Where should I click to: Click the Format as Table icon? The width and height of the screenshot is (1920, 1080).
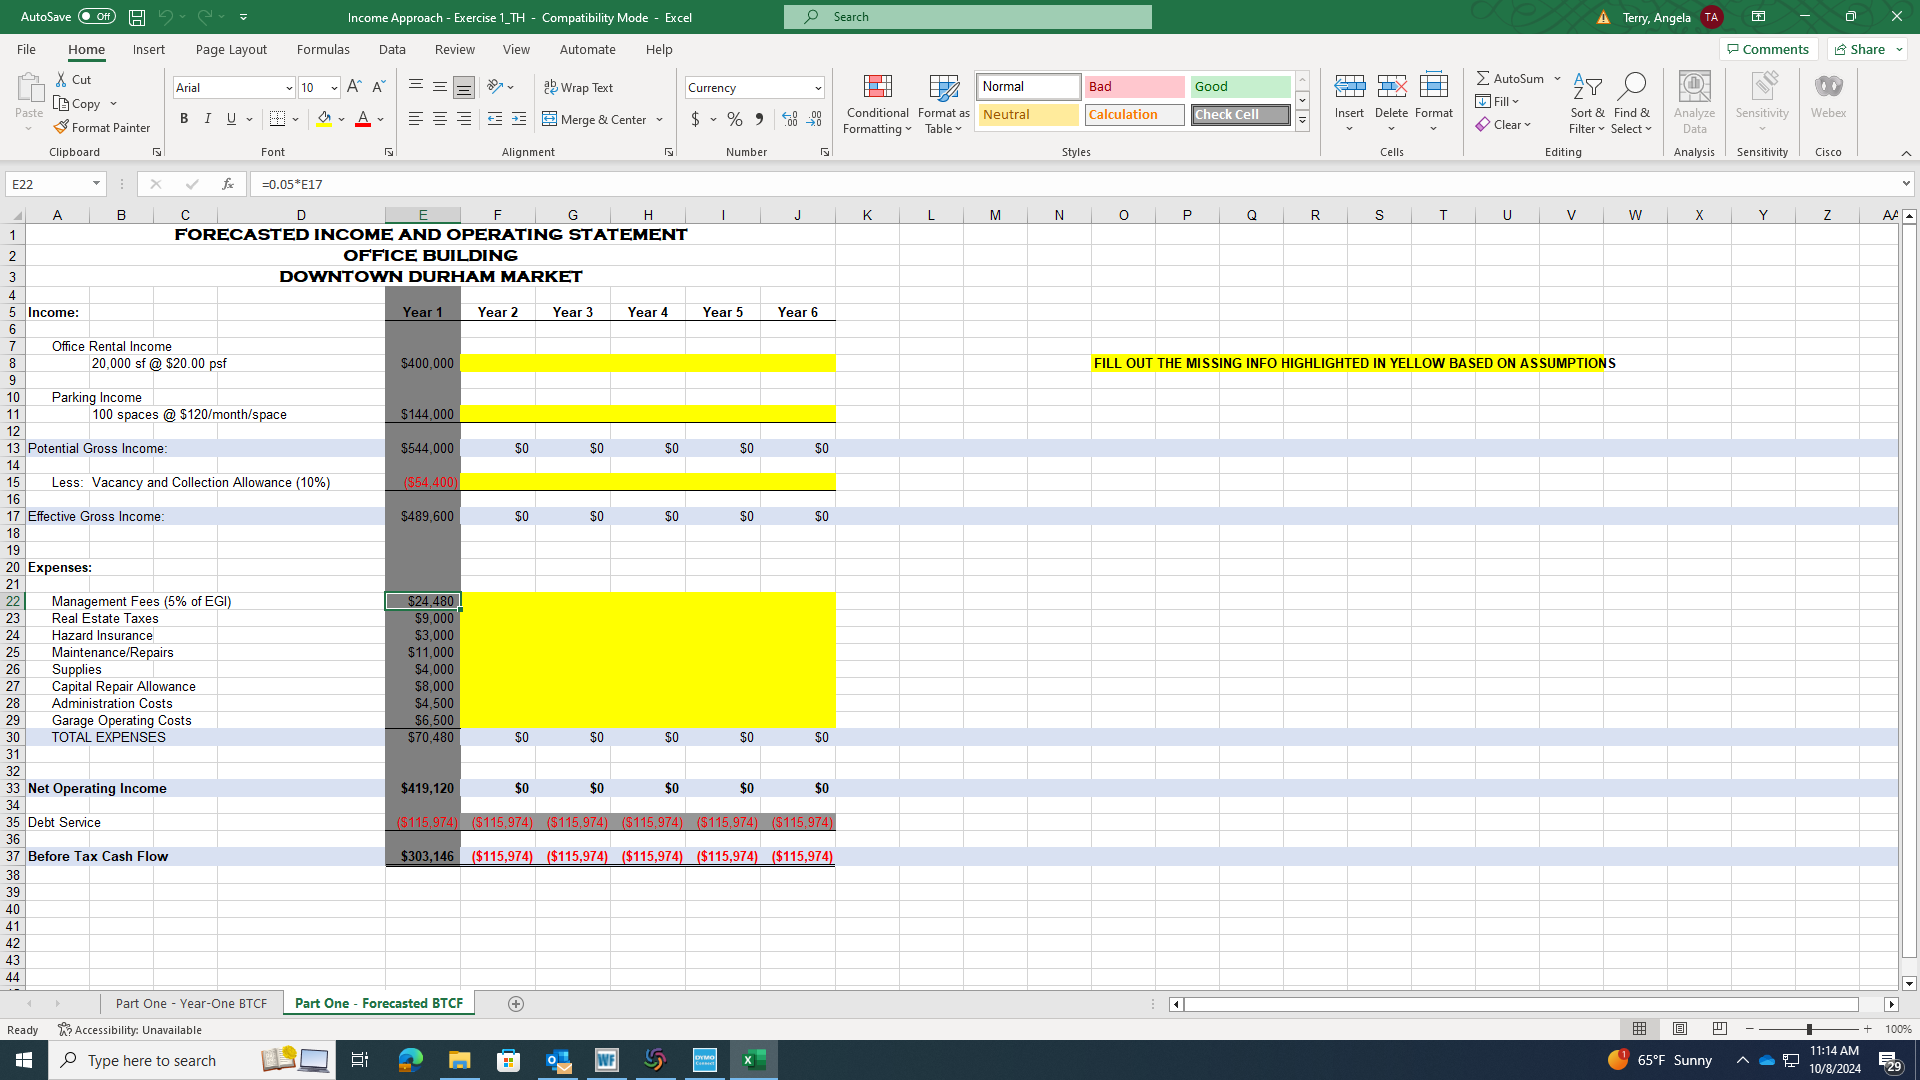pos(942,104)
